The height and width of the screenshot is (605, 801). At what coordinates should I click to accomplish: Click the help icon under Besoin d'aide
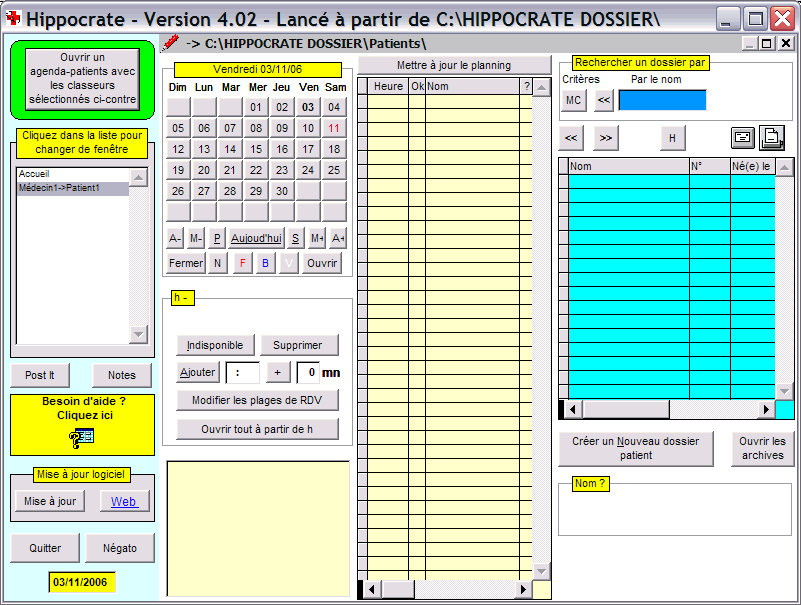pyautogui.click(x=82, y=436)
